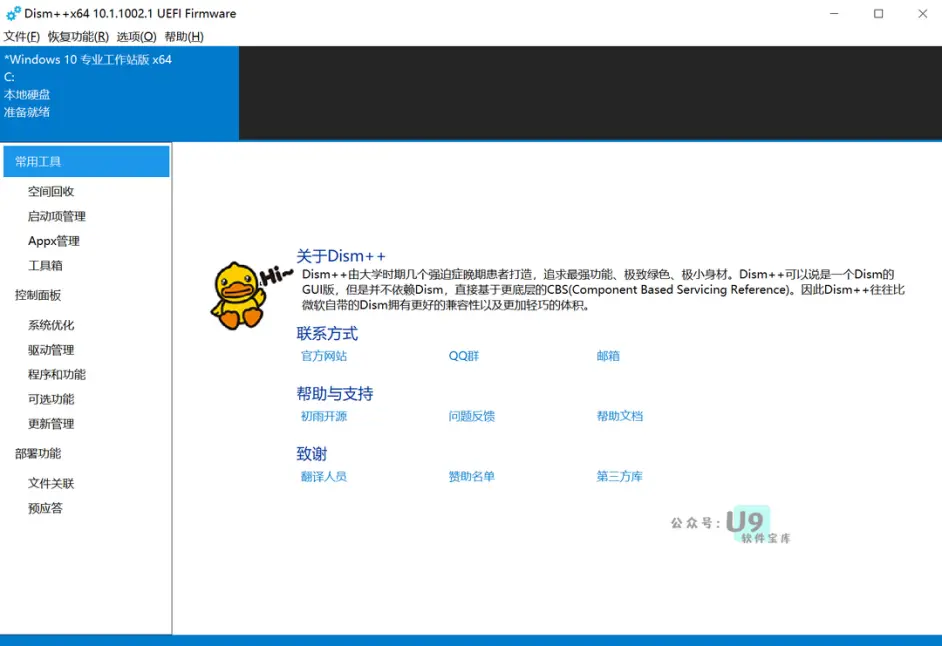This screenshot has width=942, height=646.
Task: Click the 帮助与支持 heading
Action: click(335, 394)
